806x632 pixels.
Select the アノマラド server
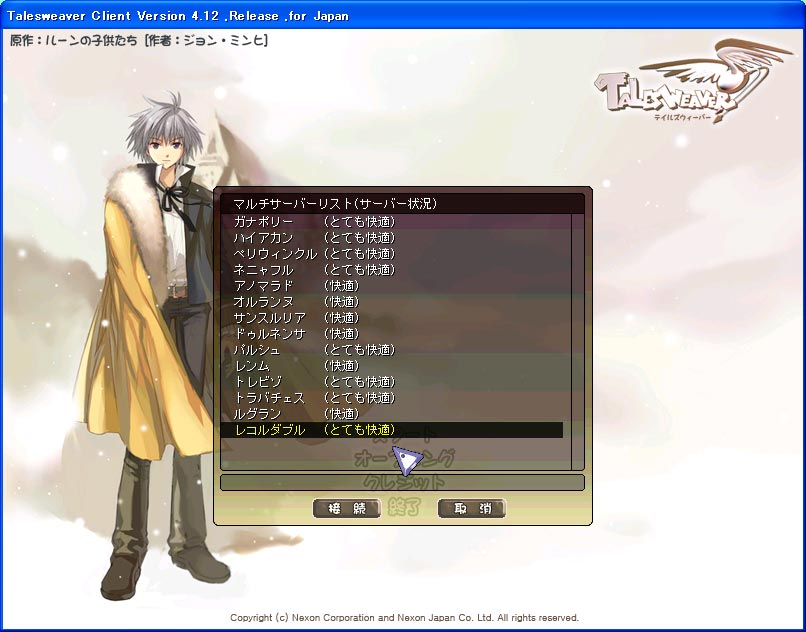392,285
